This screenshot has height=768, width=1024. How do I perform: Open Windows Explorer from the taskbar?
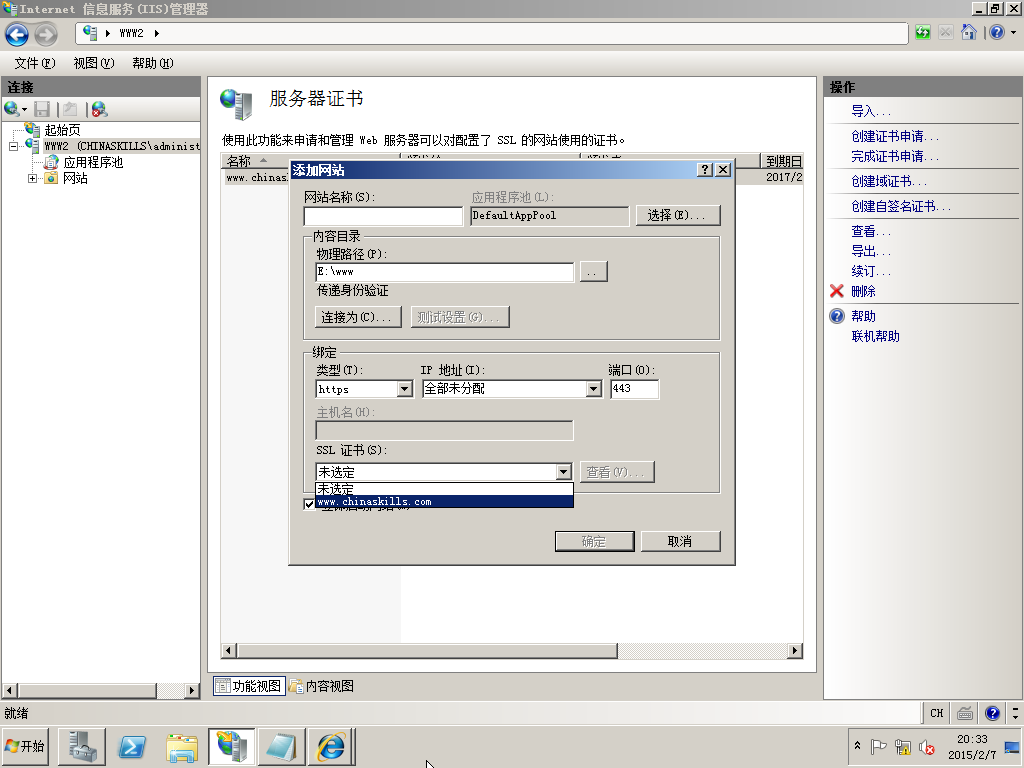[182, 746]
